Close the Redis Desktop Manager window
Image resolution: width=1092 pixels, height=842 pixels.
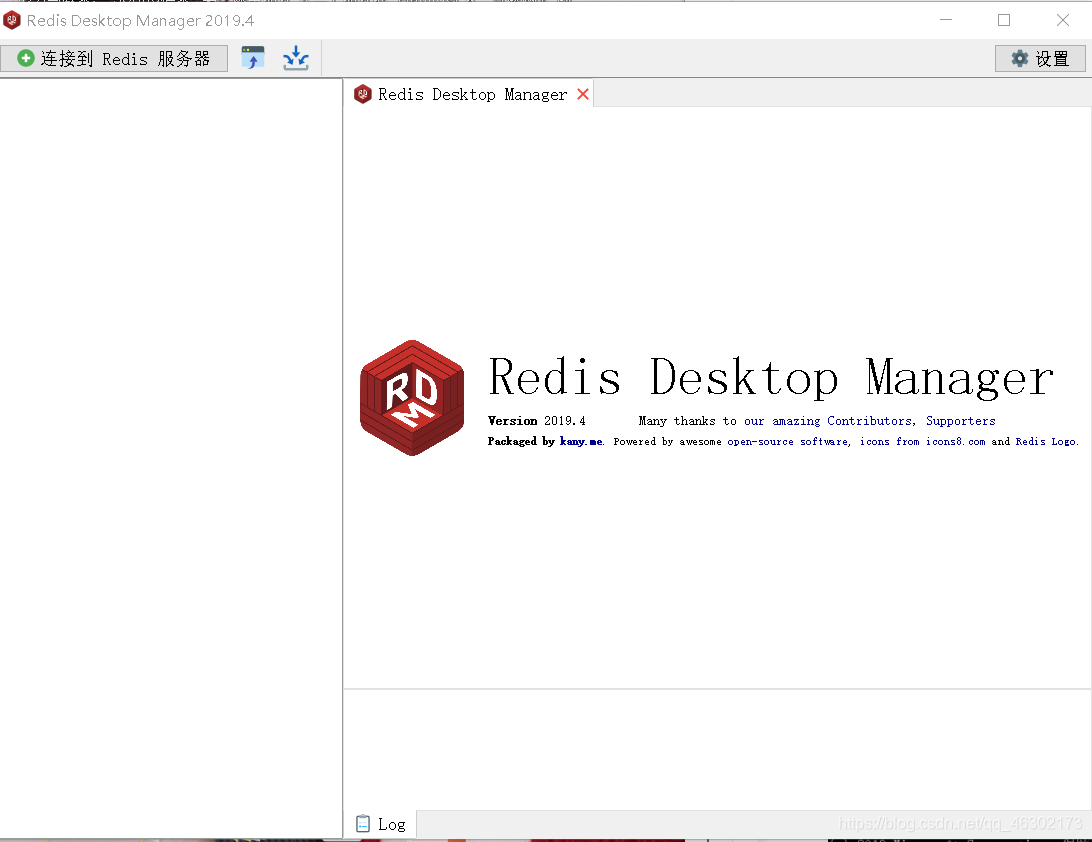(1063, 20)
